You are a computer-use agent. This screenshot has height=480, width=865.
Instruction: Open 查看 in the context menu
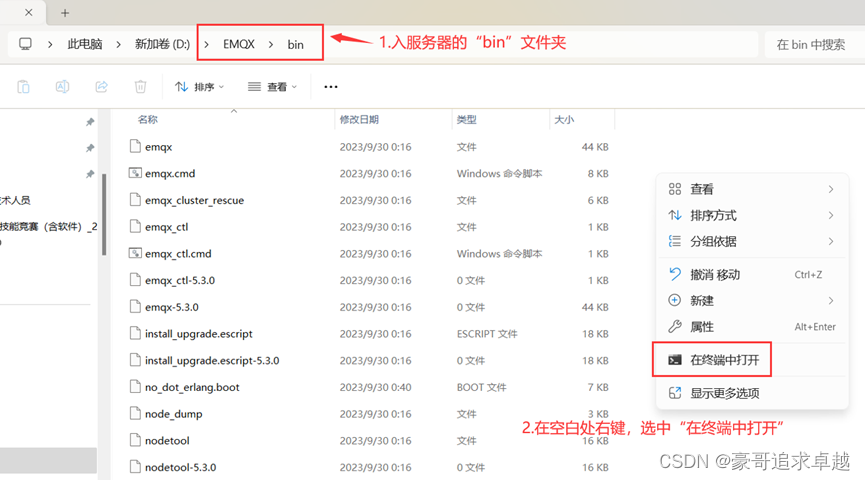(751, 189)
